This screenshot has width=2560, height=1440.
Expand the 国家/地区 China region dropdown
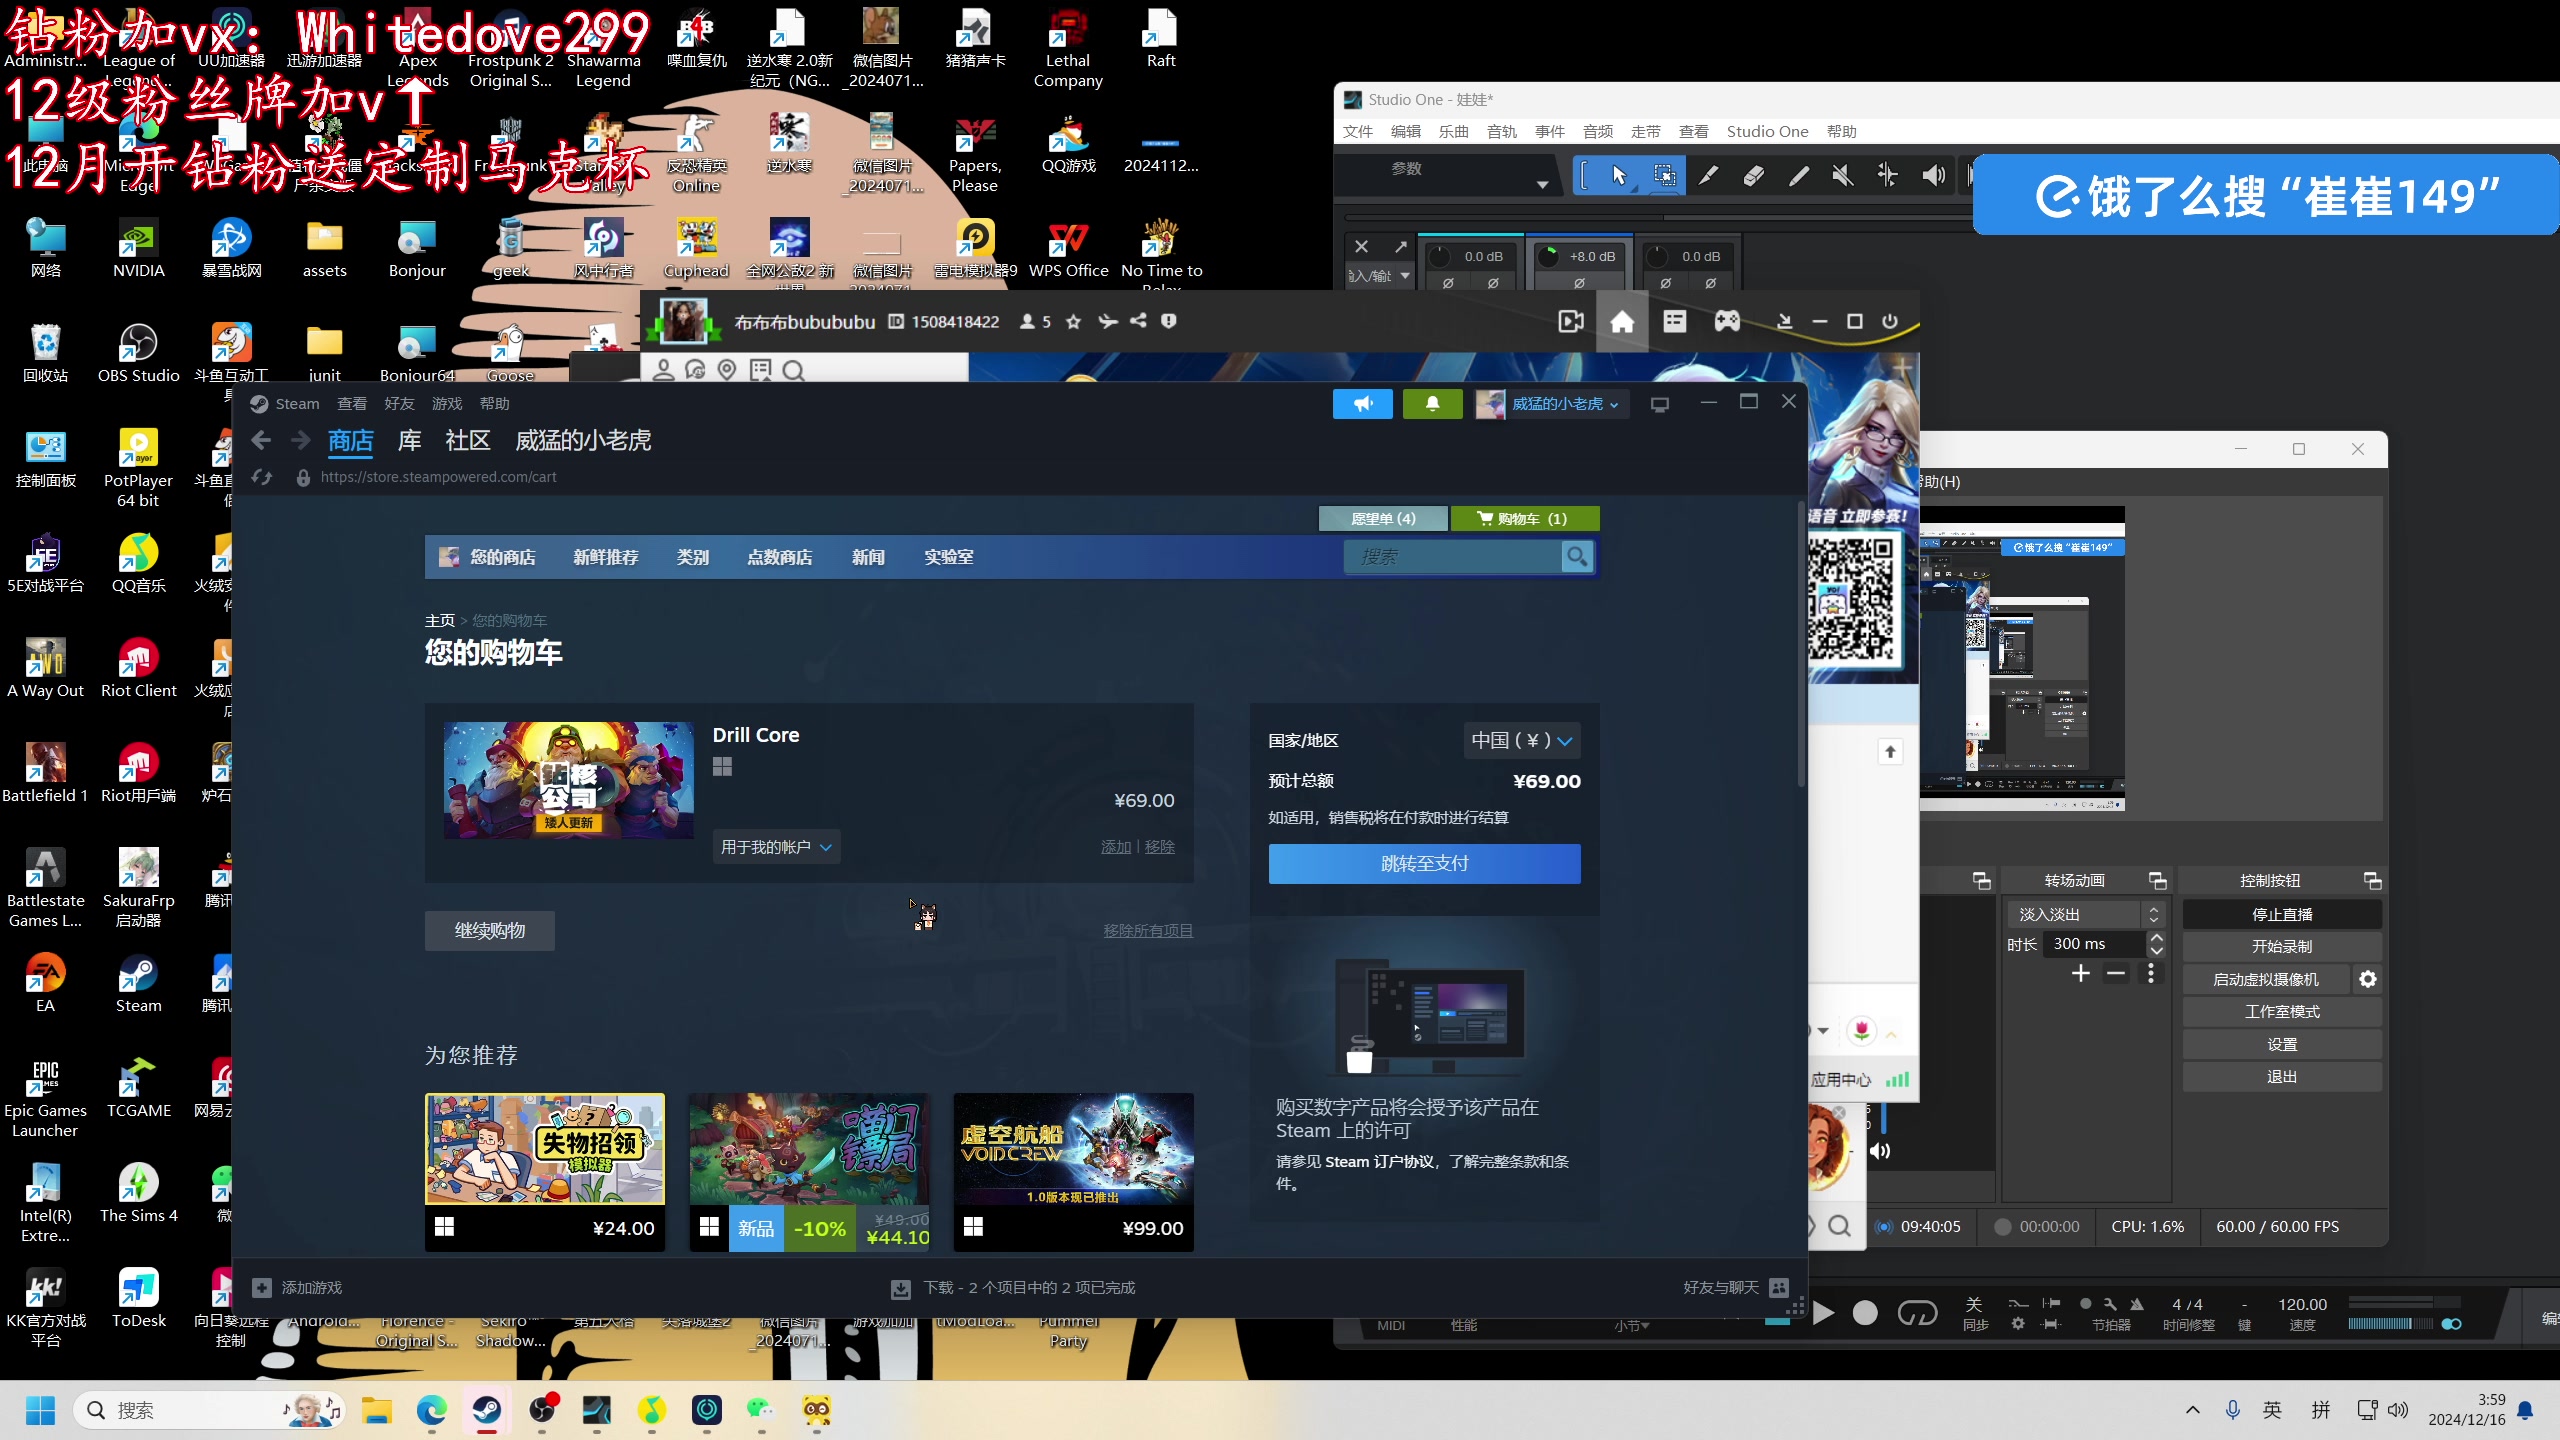(x=1517, y=740)
